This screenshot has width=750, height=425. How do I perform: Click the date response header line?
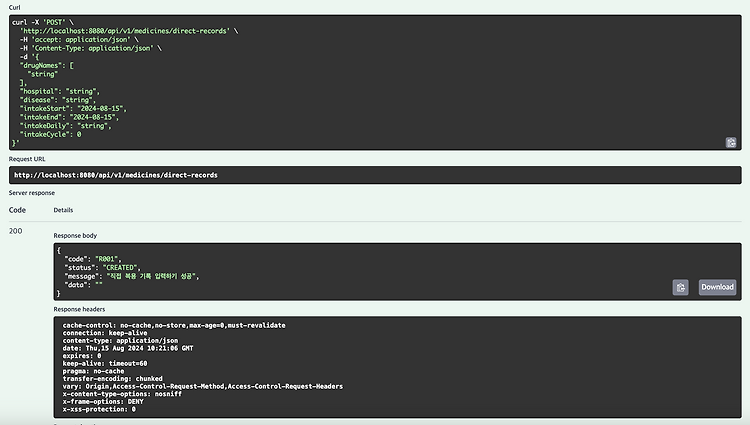[x=128, y=348]
